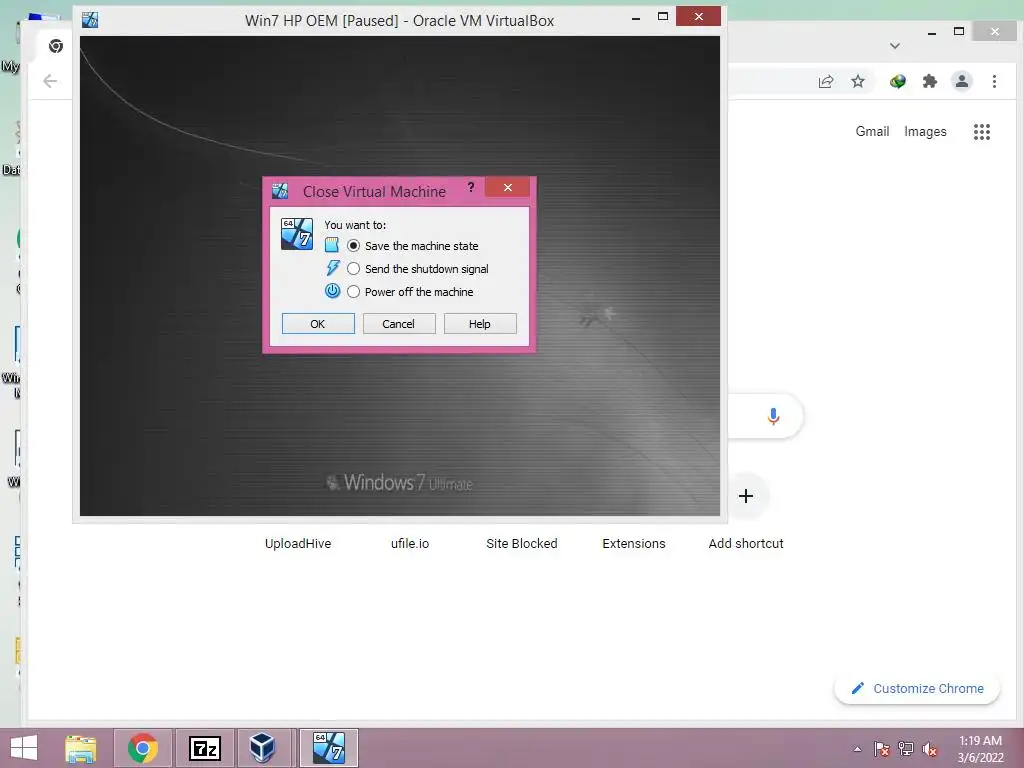Expand Chrome tab search chevron

click(895, 46)
